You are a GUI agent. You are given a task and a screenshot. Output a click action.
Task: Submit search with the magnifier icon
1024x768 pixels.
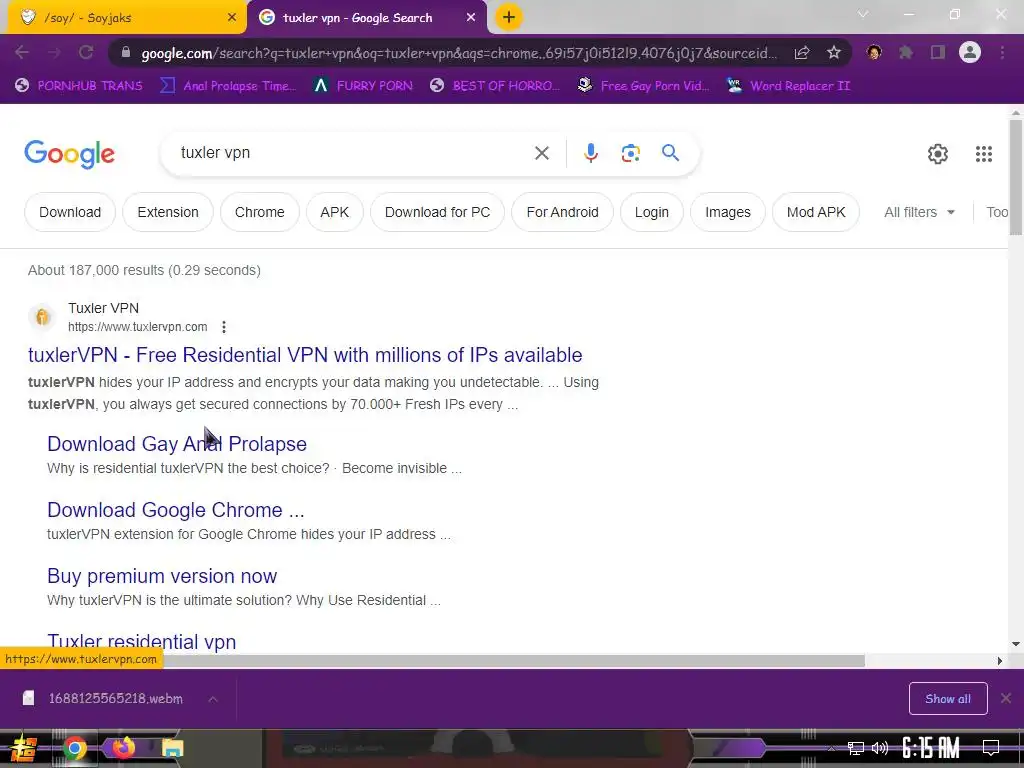670,153
